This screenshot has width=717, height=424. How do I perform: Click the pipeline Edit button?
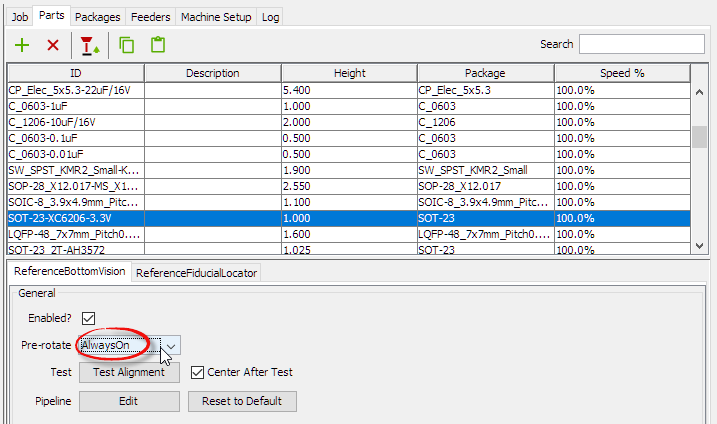[129, 401]
